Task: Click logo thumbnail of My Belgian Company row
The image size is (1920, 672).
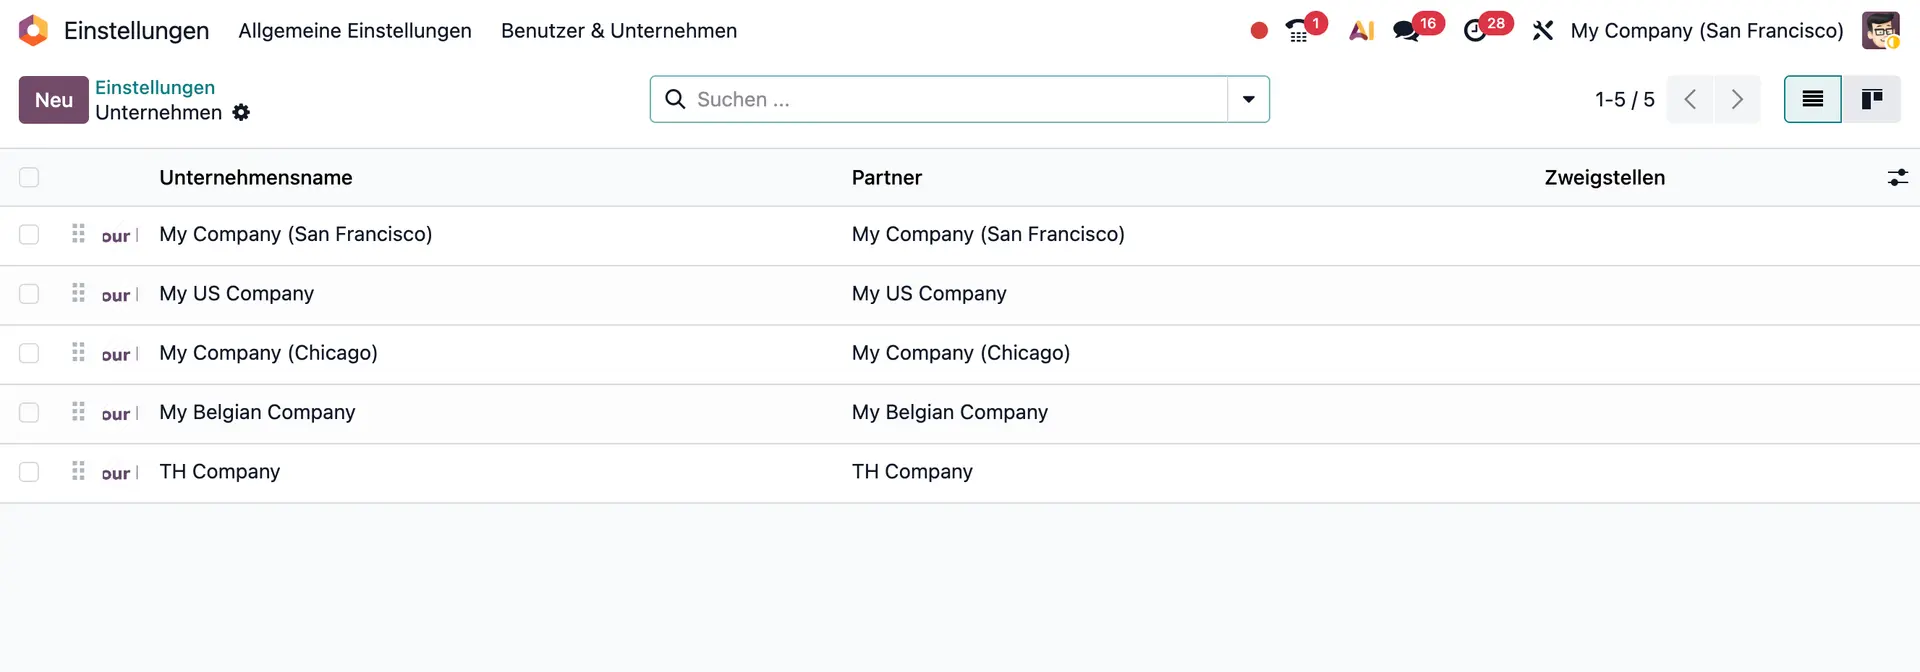Action: click(120, 414)
